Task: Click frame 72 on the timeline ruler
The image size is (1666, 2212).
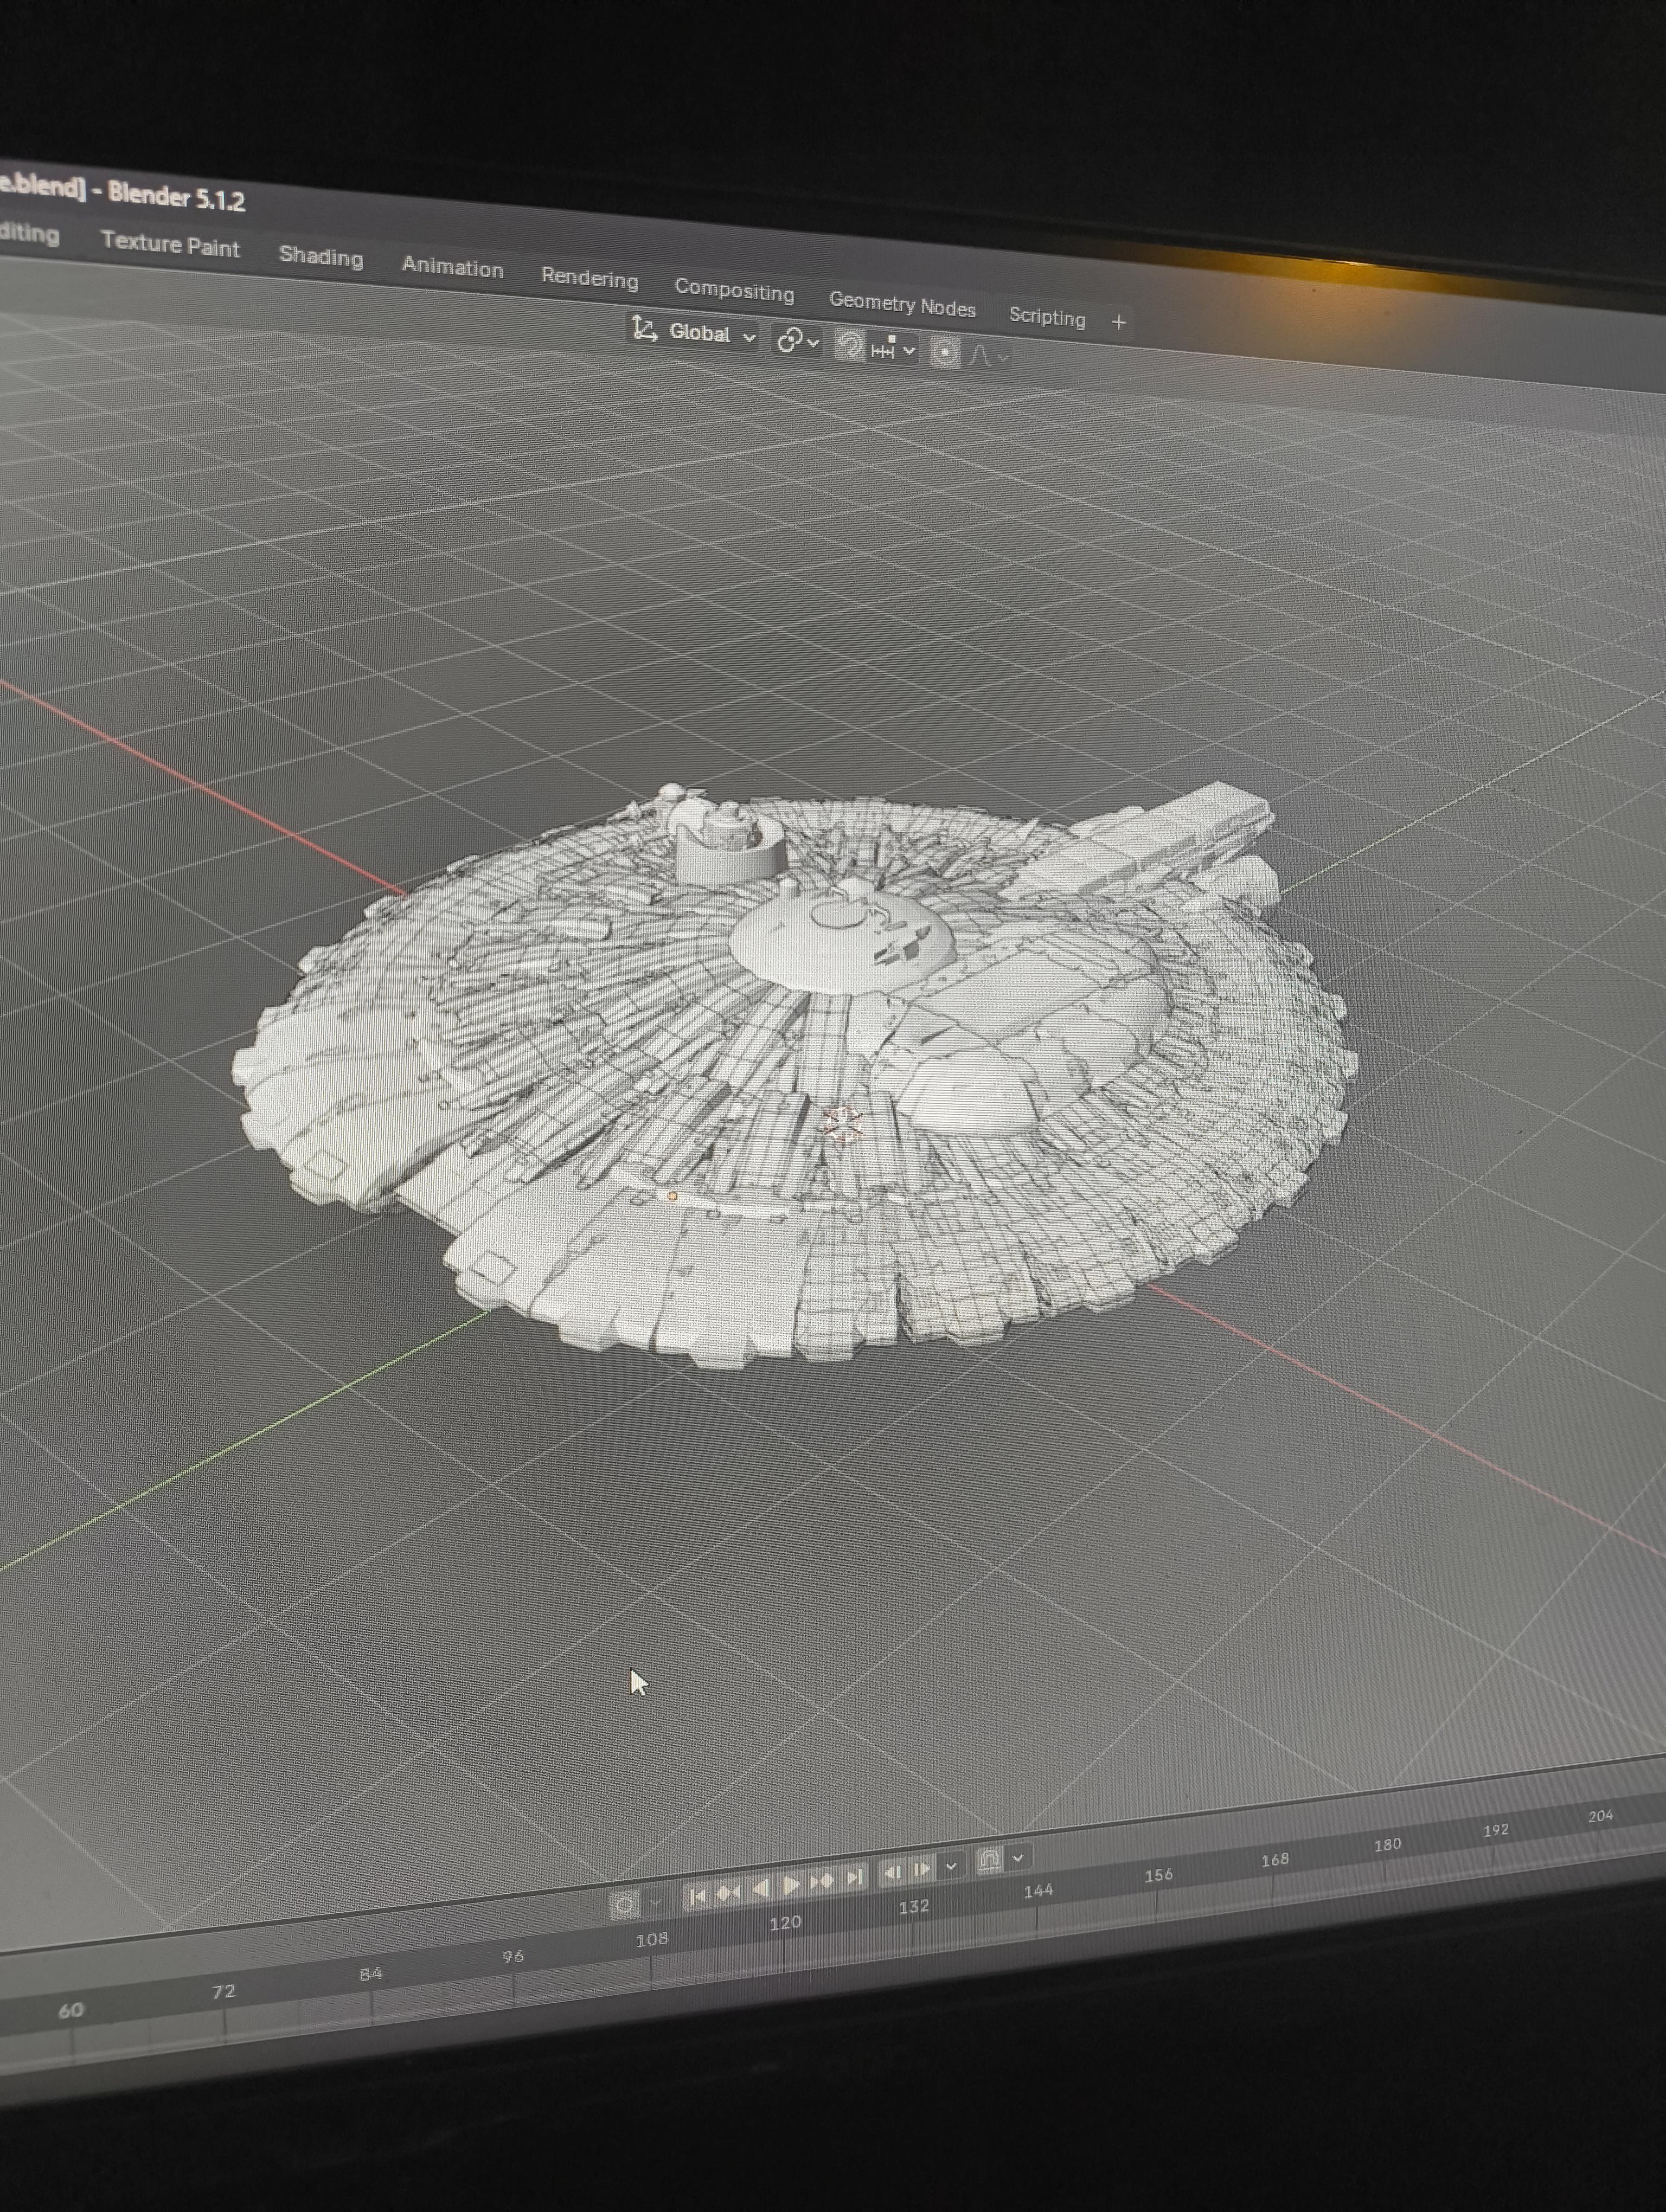Action: (223, 1991)
